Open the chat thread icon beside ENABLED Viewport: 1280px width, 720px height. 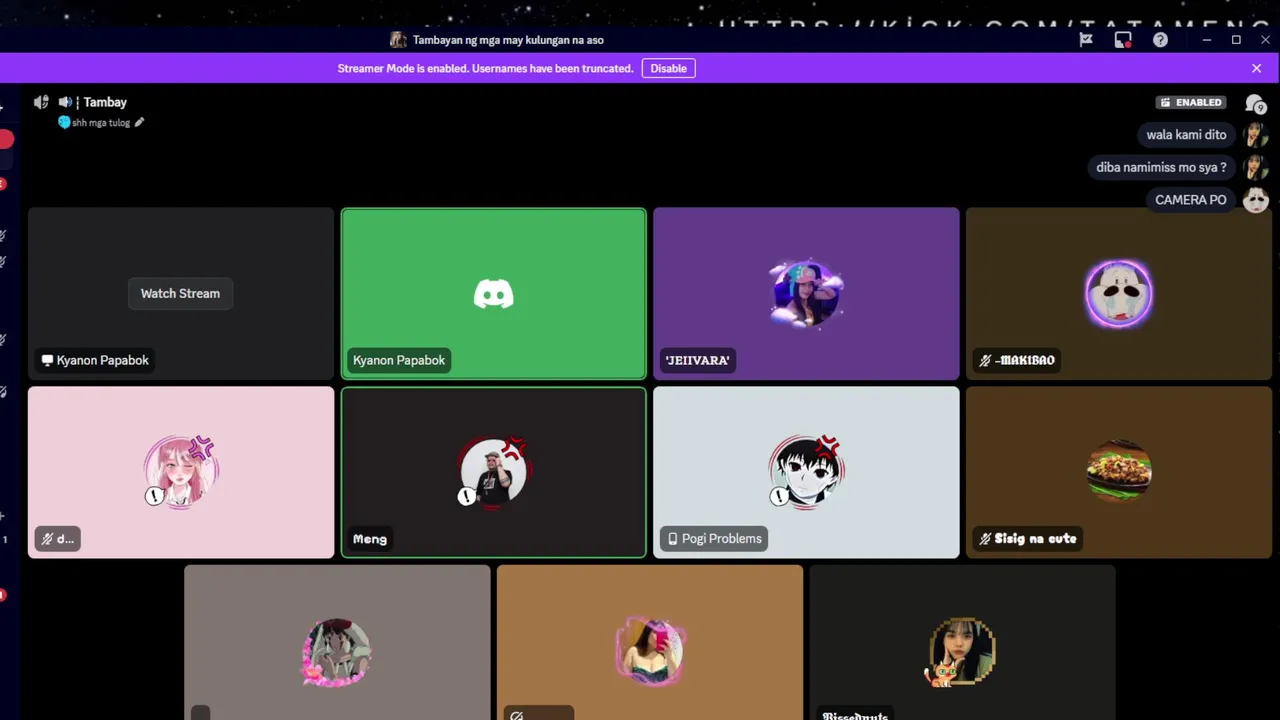click(x=1255, y=103)
